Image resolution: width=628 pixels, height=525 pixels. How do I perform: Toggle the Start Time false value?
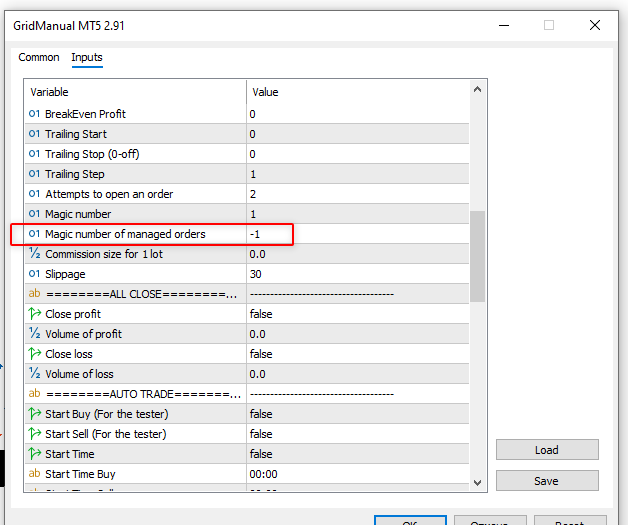pos(358,454)
